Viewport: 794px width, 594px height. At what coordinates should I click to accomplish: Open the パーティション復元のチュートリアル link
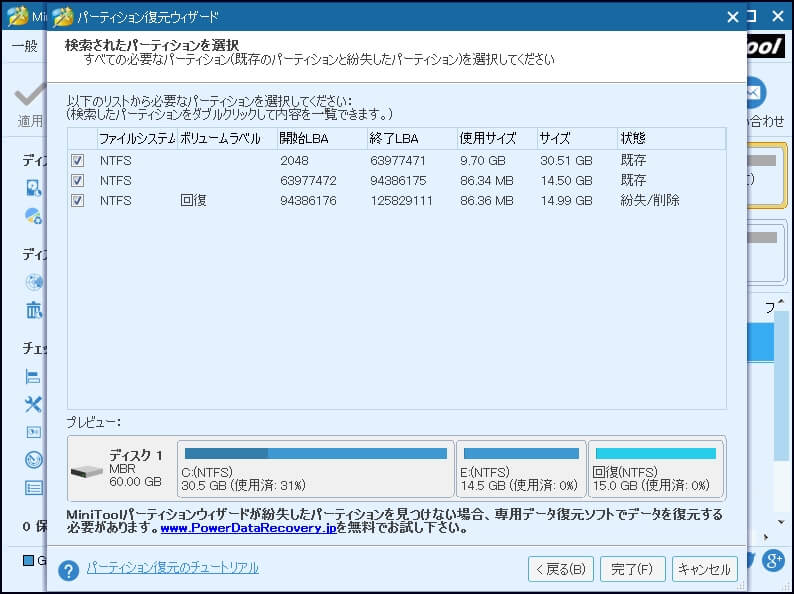(173, 568)
